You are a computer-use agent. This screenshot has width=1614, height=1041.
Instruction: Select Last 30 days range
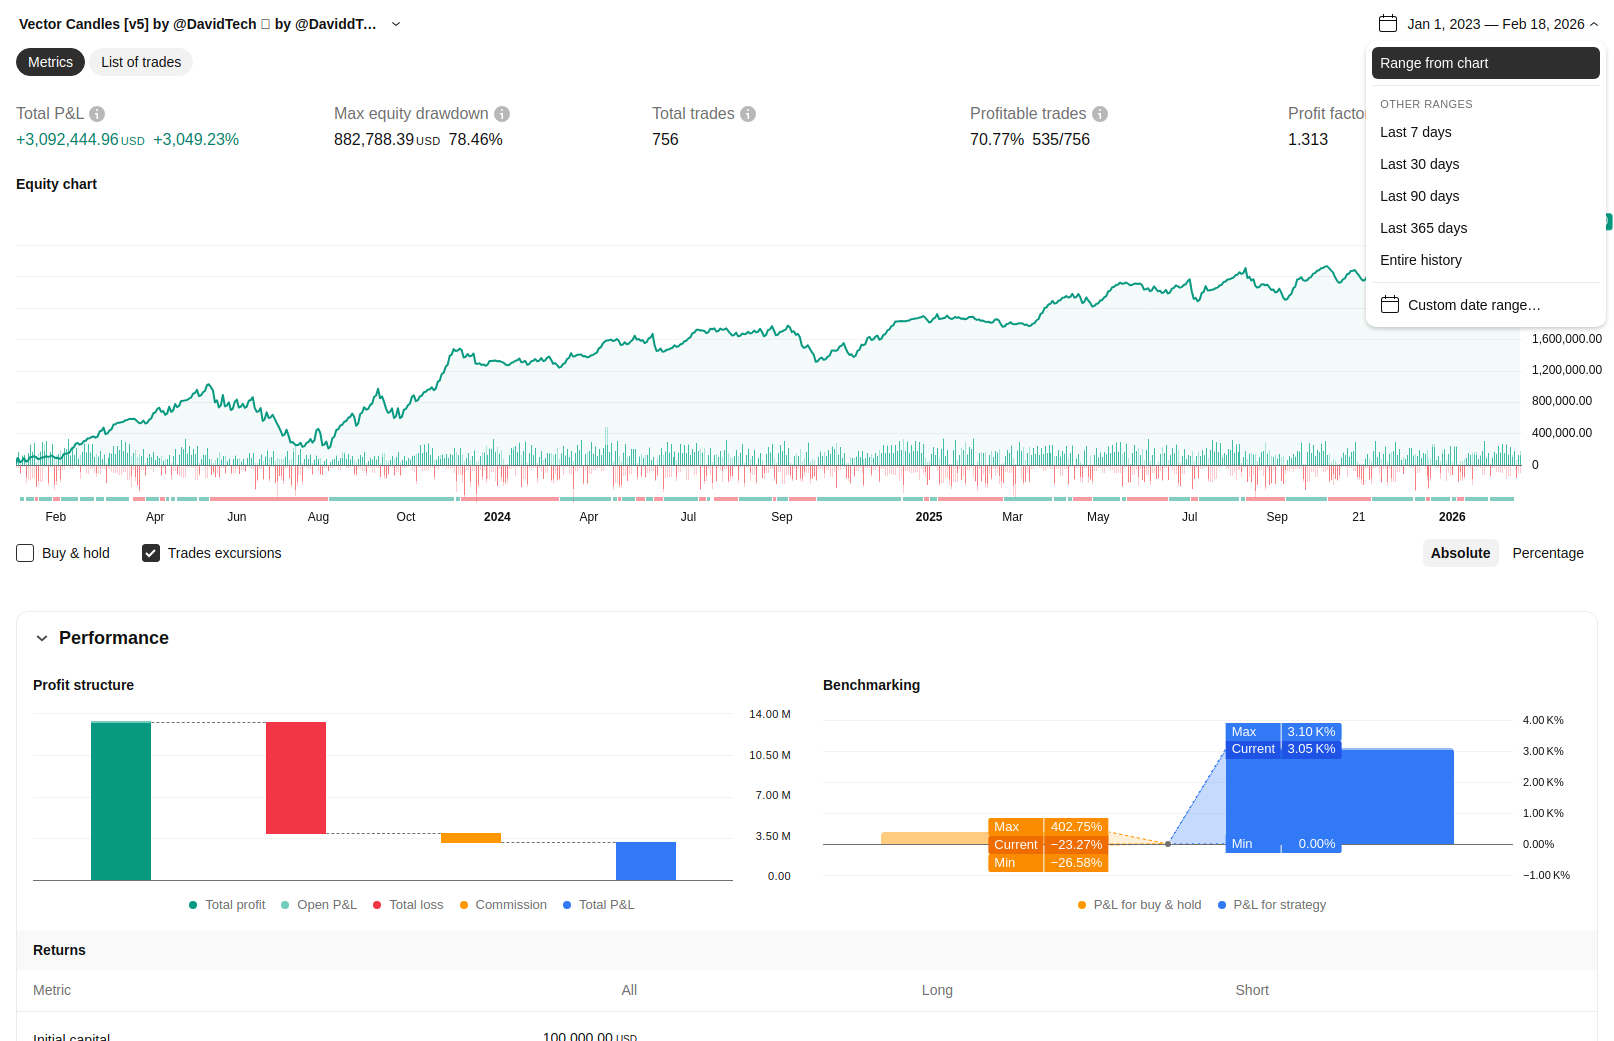click(x=1419, y=164)
